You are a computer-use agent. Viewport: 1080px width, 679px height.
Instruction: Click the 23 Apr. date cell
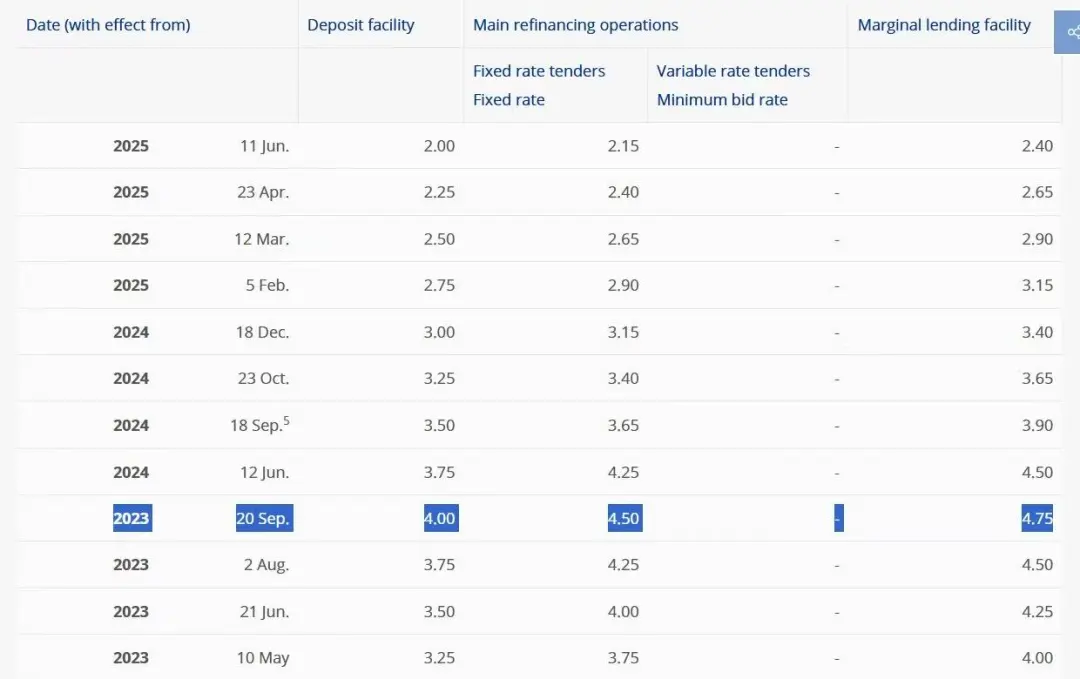[263, 192]
